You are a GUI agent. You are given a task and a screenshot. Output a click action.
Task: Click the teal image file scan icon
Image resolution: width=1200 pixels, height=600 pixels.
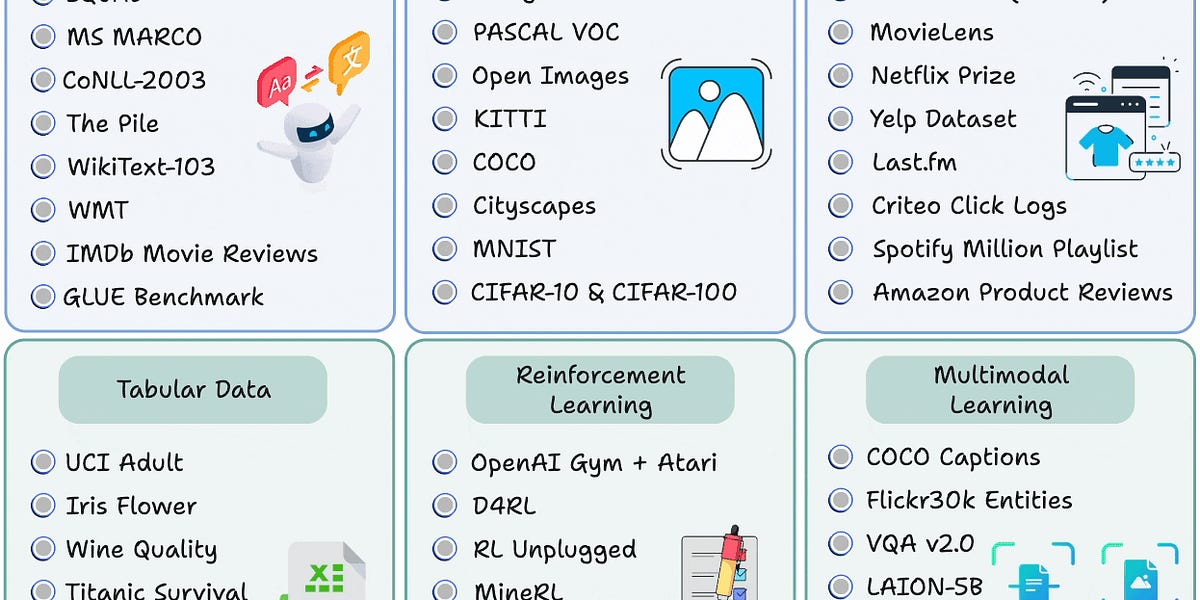[1141, 573]
